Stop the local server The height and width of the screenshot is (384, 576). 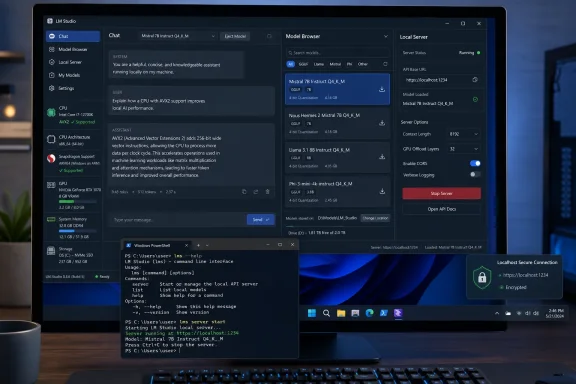click(442, 193)
